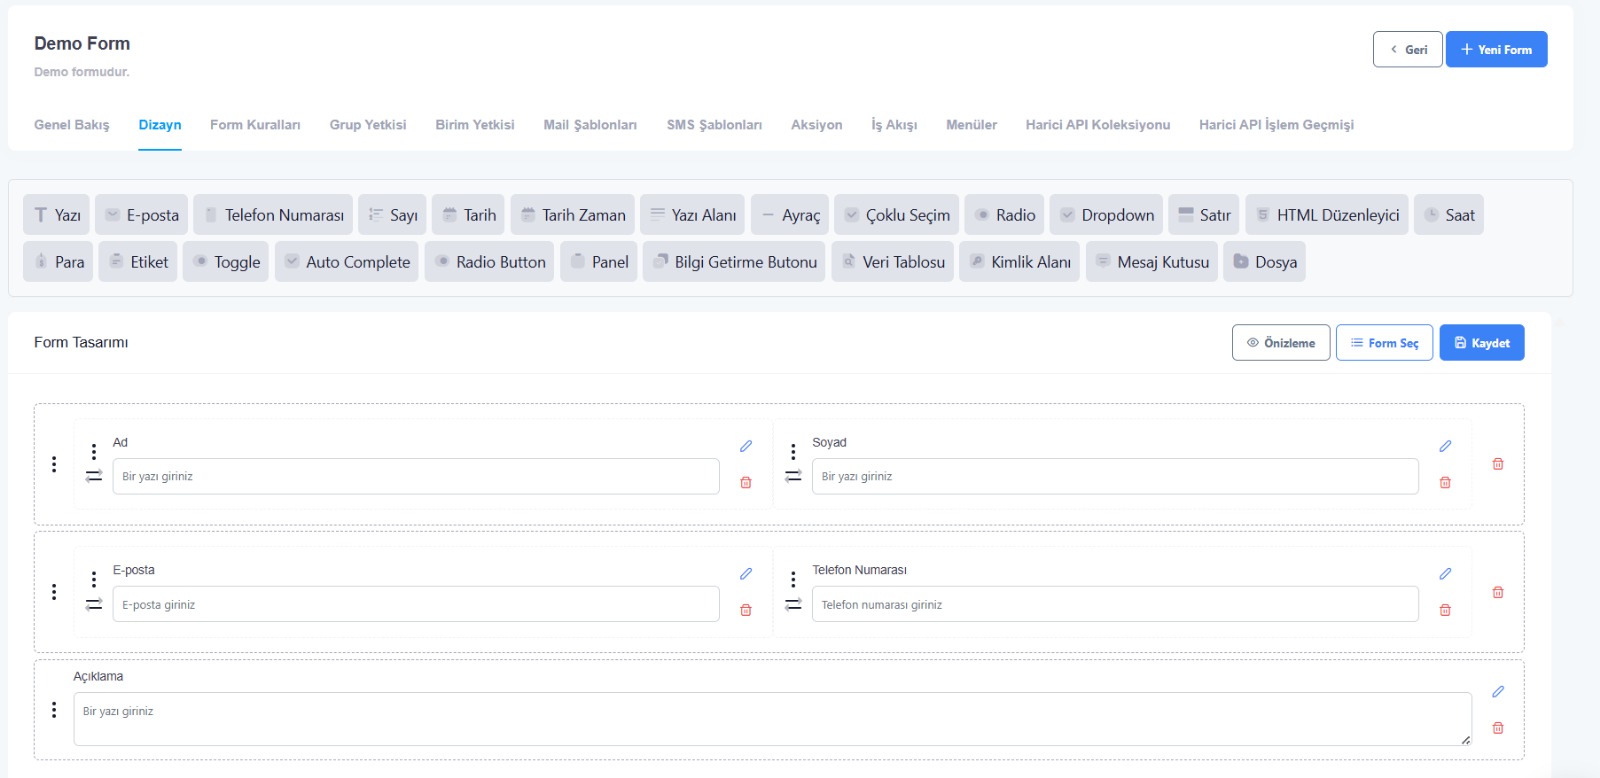Switch to the Form Kuralları tab
This screenshot has height=778, width=1600.
pyautogui.click(x=255, y=125)
